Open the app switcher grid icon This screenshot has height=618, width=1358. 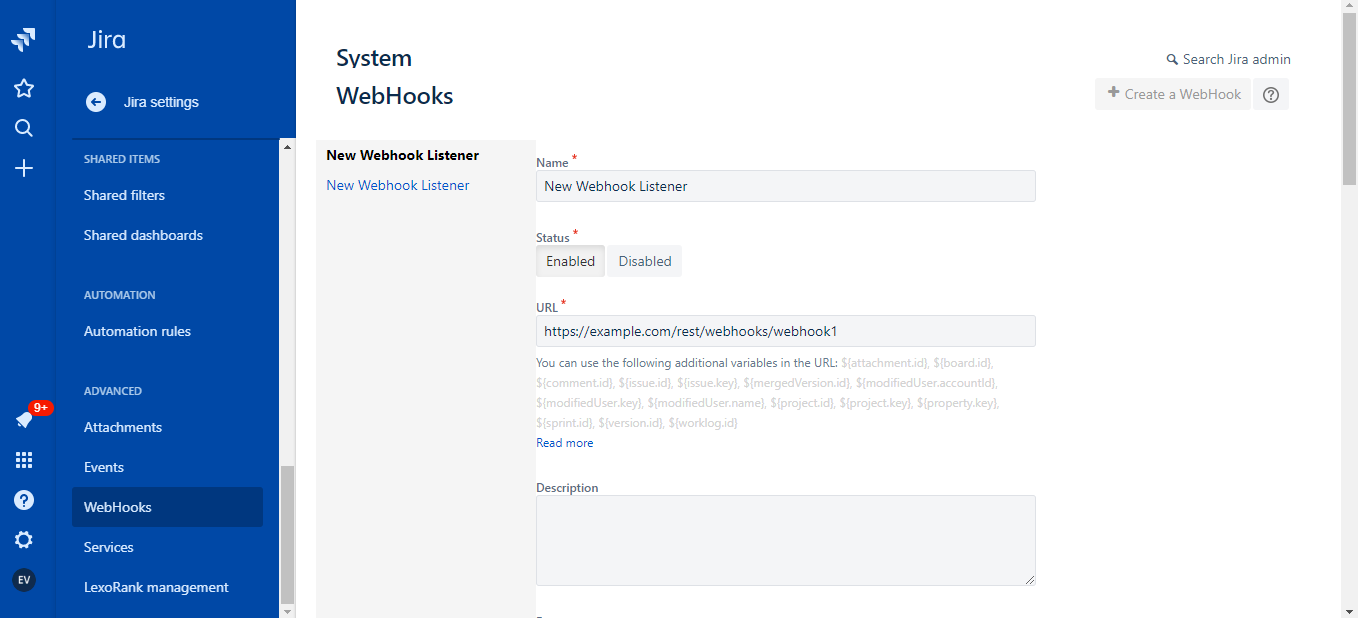pyautogui.click(x=24, y=460)
